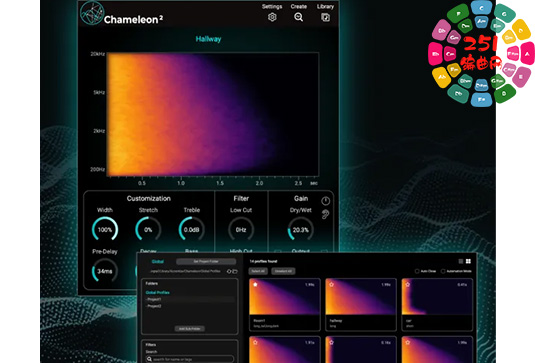
Task: Toggle favorite star on hallway profile
Action: tap(331, 284)
